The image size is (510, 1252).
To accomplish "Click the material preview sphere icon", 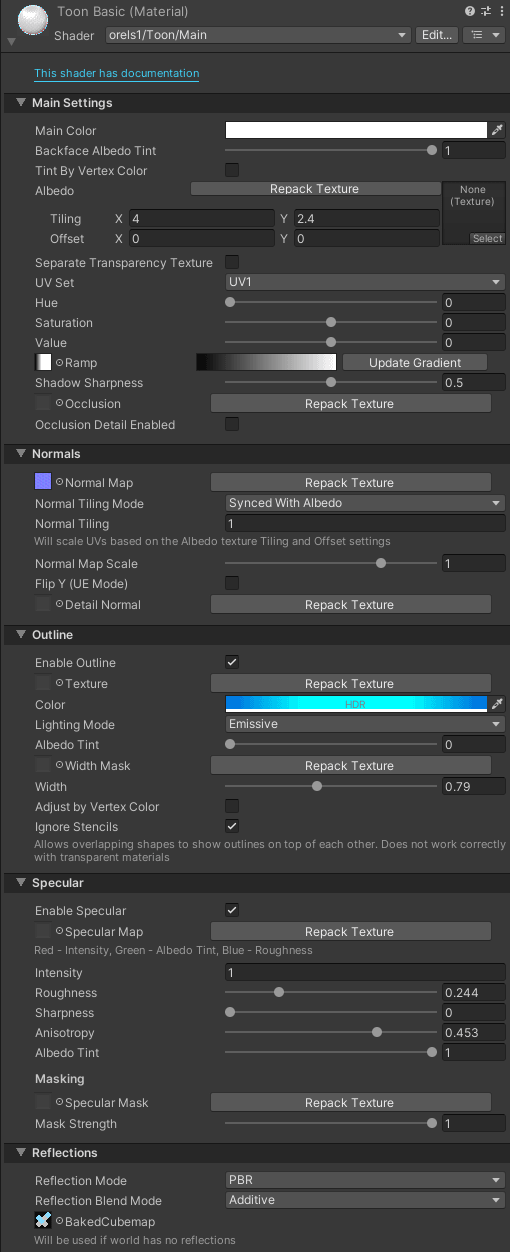I will 33,18.
